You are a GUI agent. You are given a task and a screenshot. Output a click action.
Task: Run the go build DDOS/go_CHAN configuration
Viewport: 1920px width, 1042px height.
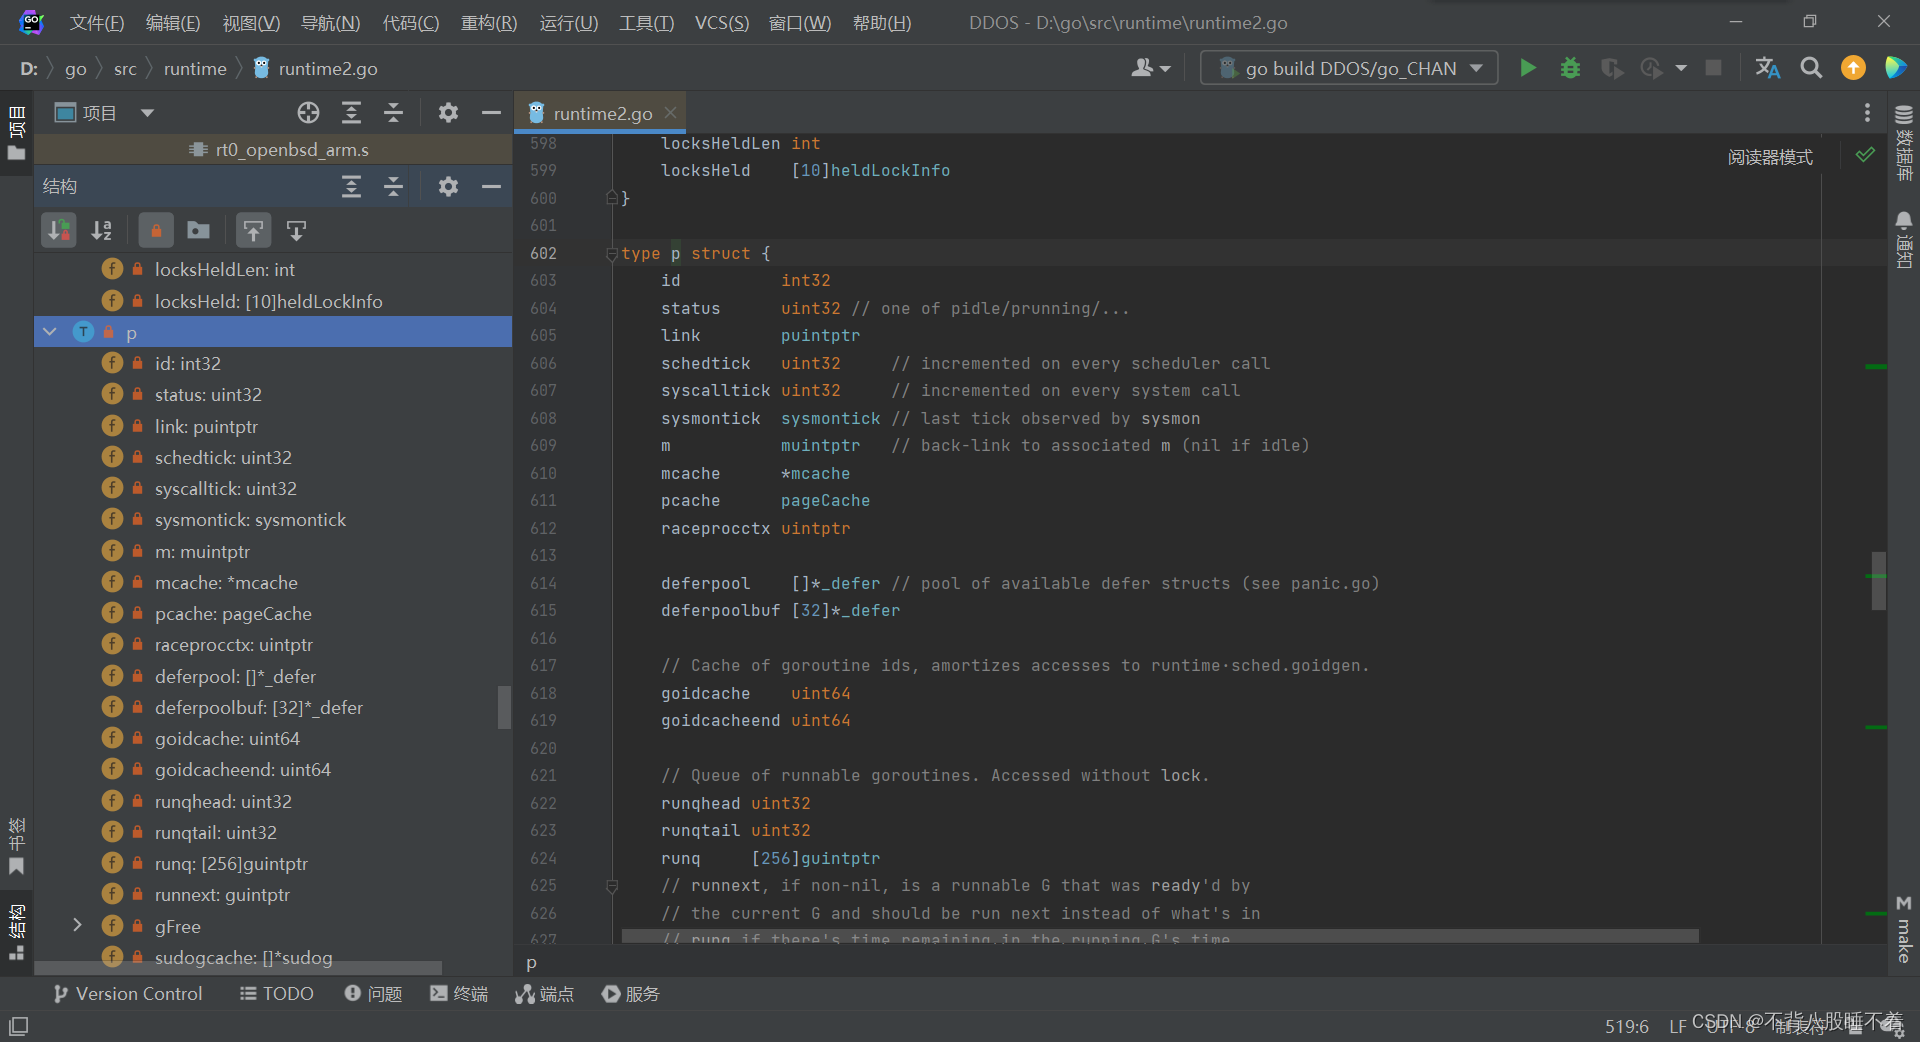[x=1527, y=68]
